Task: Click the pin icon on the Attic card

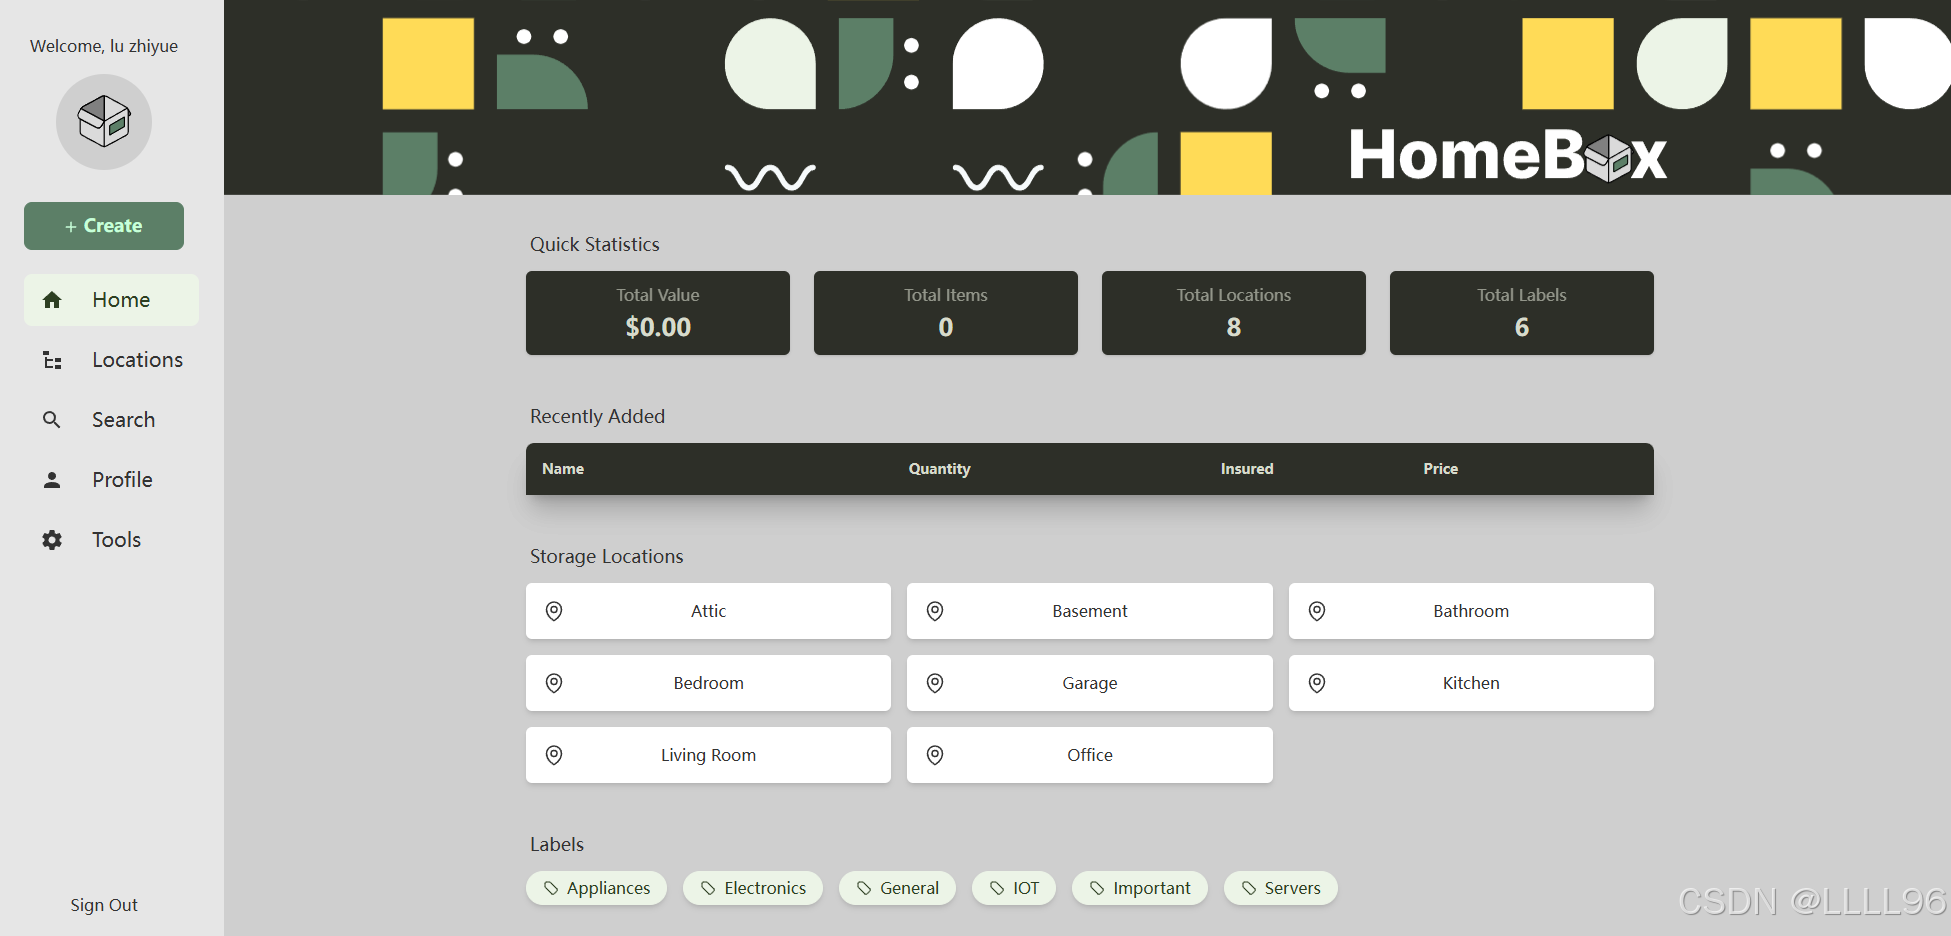Action: click(x=554, y=611)
